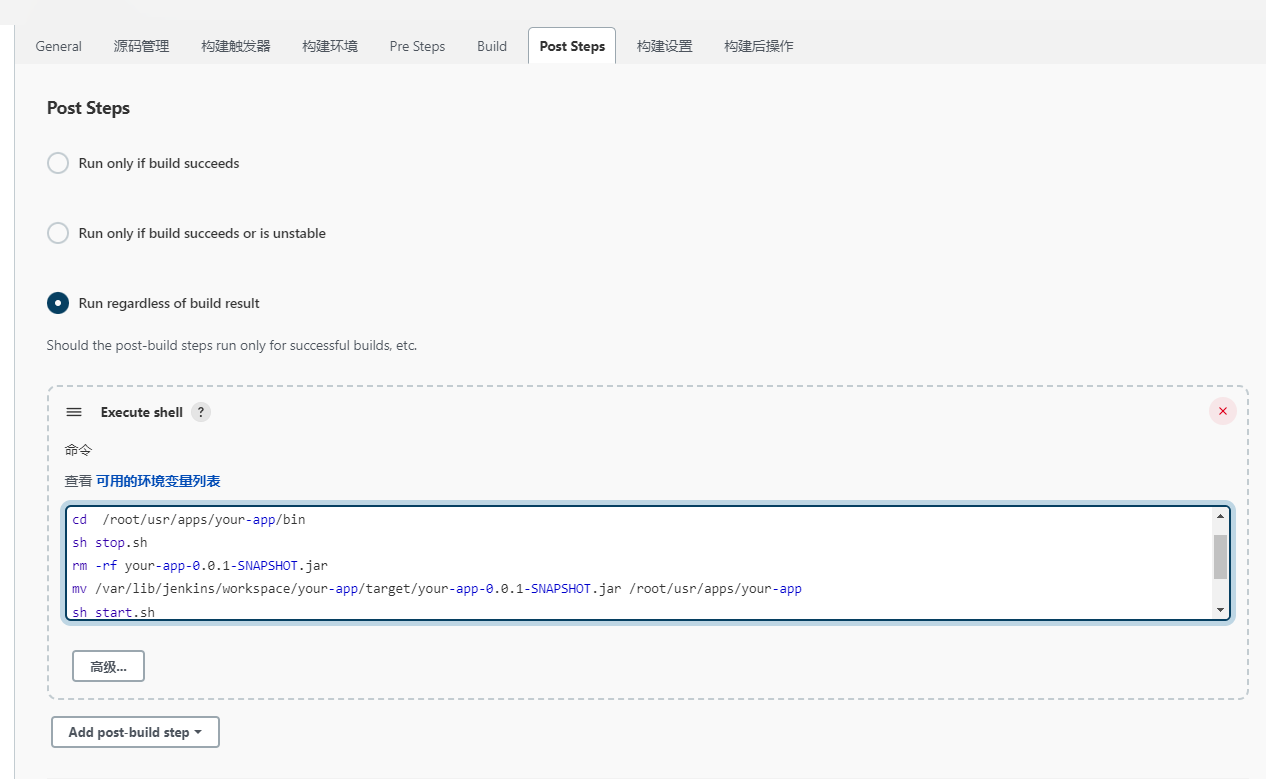Click the Execute shell title text
This screenshot has height=779, width=1266.
[142, 412]
